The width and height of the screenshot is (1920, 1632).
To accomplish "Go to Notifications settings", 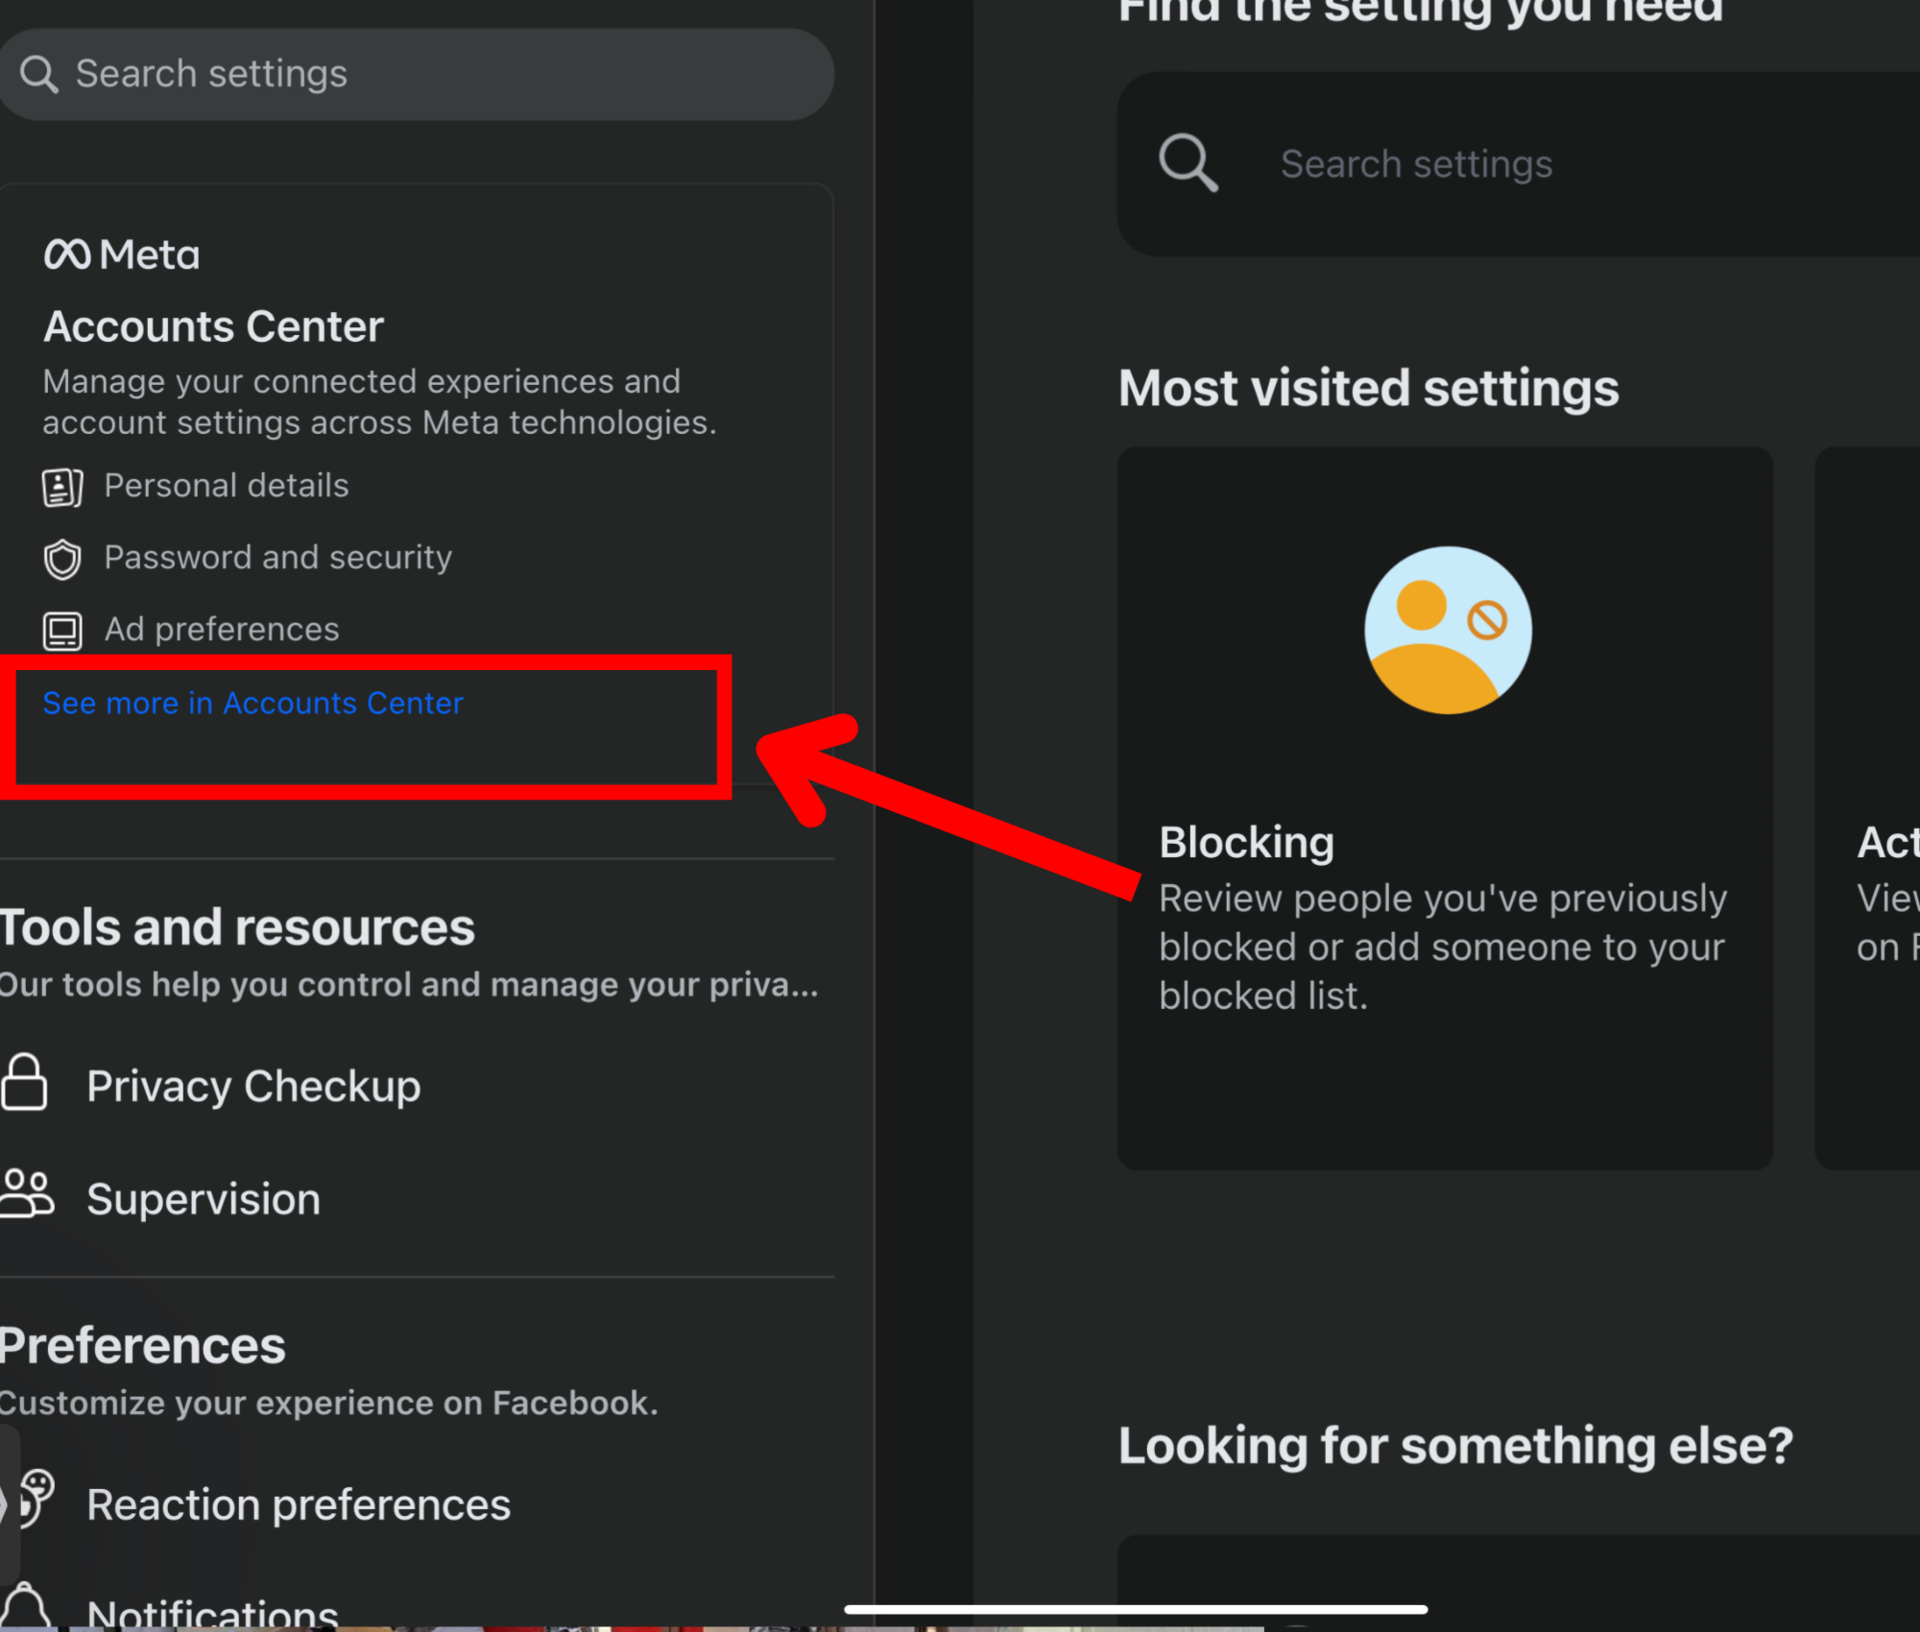I will 212,1610.
